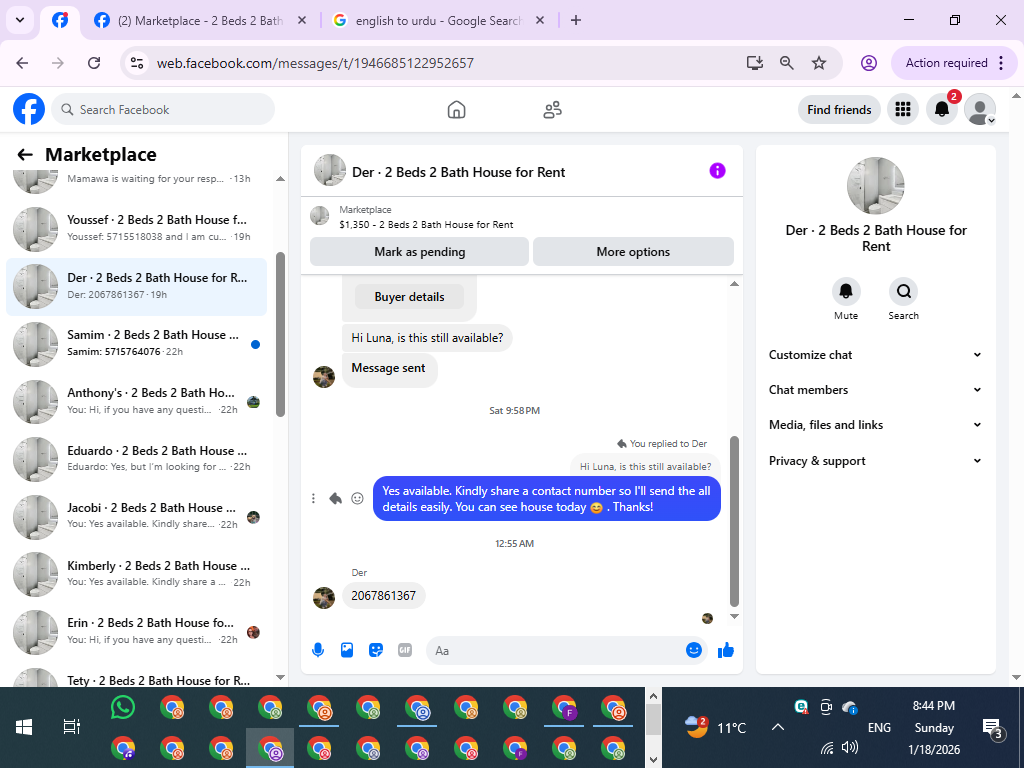
Task: Click Find friends button
Action: pyautogui.click(x=839, y=110)
